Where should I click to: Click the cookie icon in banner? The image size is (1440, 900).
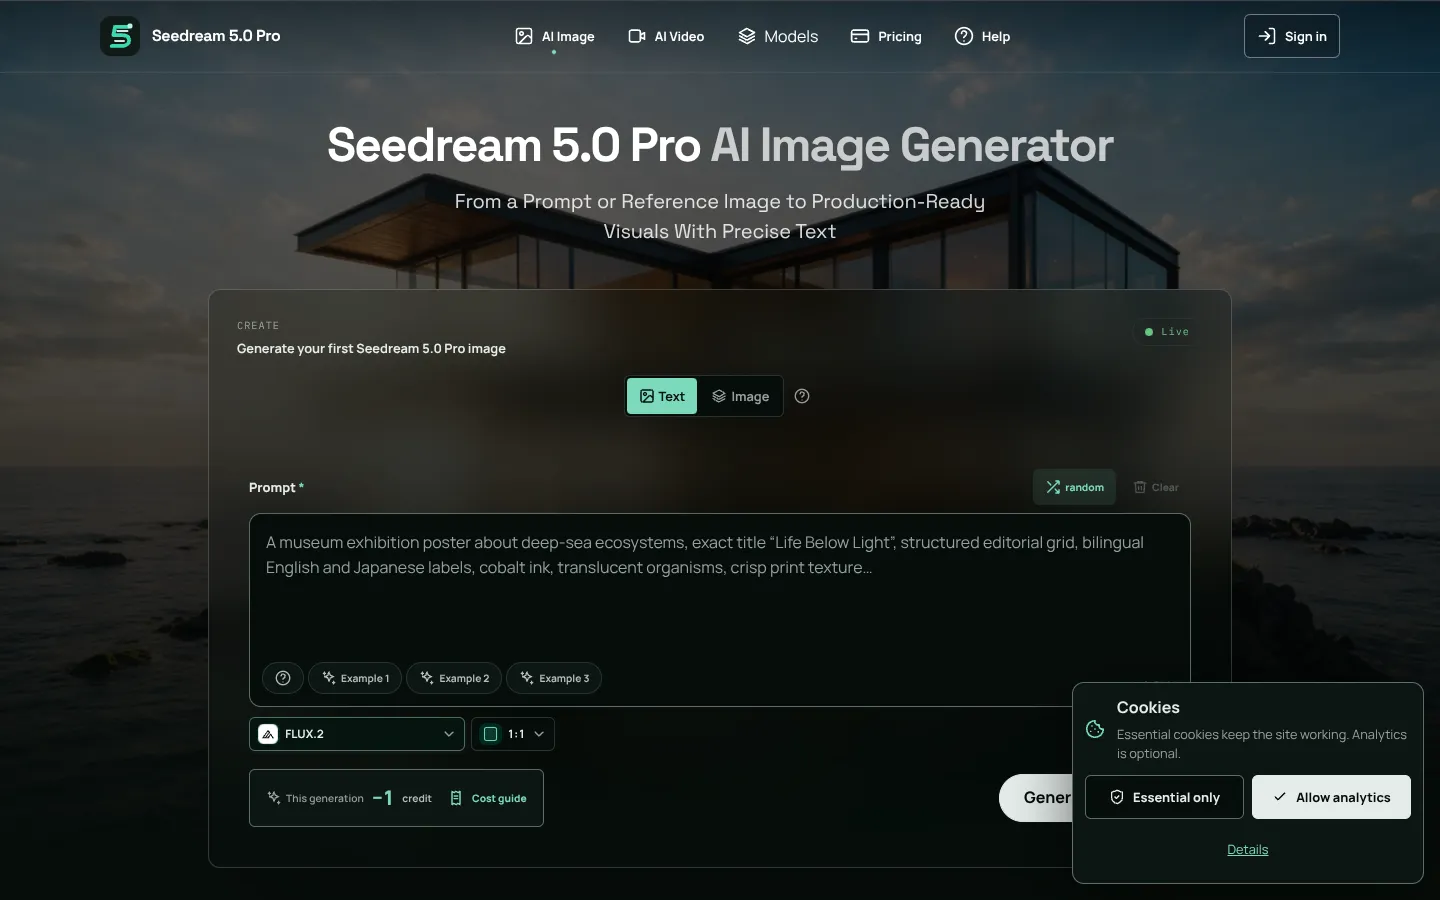(x=1095, y=729)
